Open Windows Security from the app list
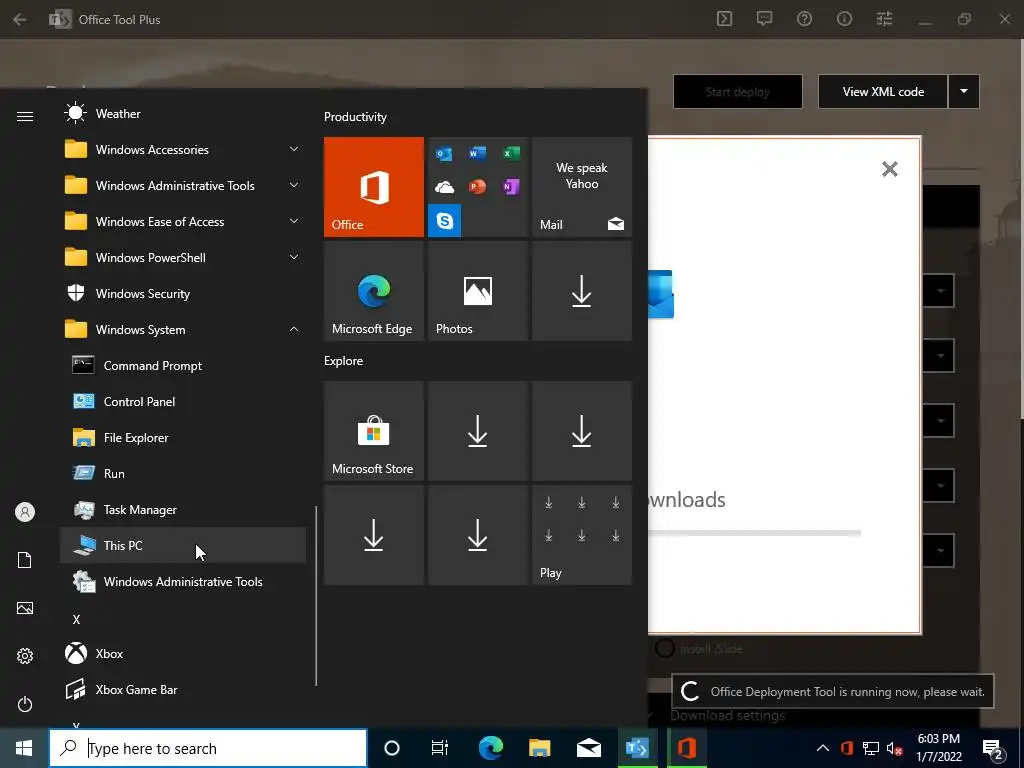This screenshot has width=1024, height=768. [x=183, y=294]
